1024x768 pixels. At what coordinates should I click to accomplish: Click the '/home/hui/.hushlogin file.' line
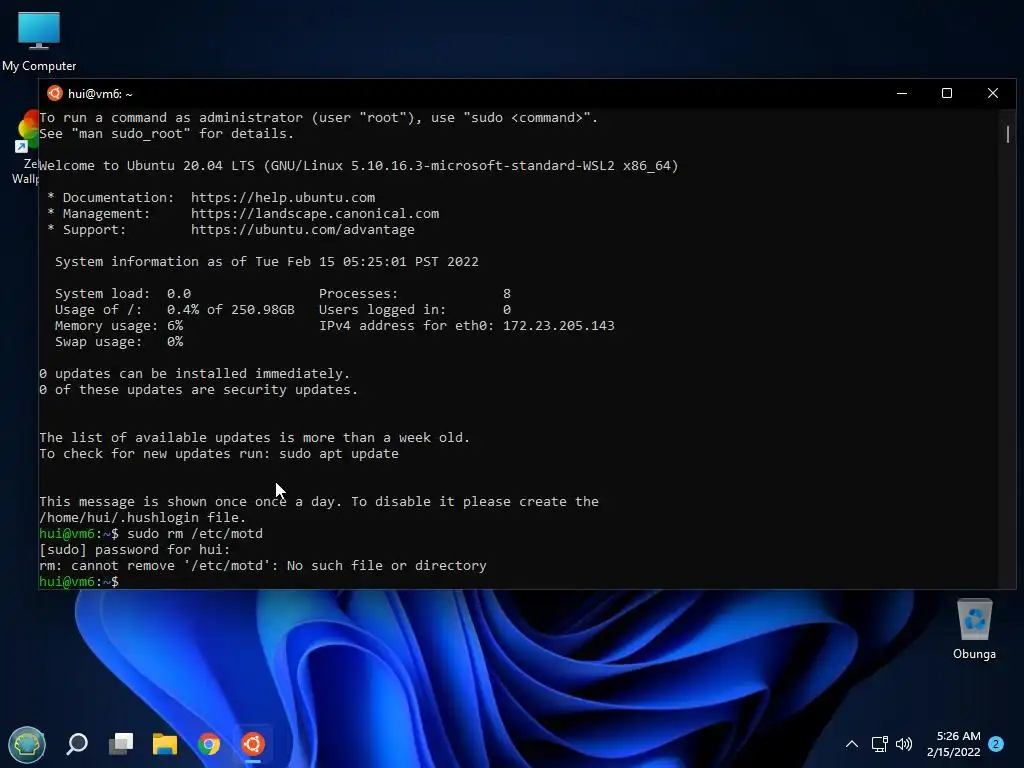pos(142,517)
